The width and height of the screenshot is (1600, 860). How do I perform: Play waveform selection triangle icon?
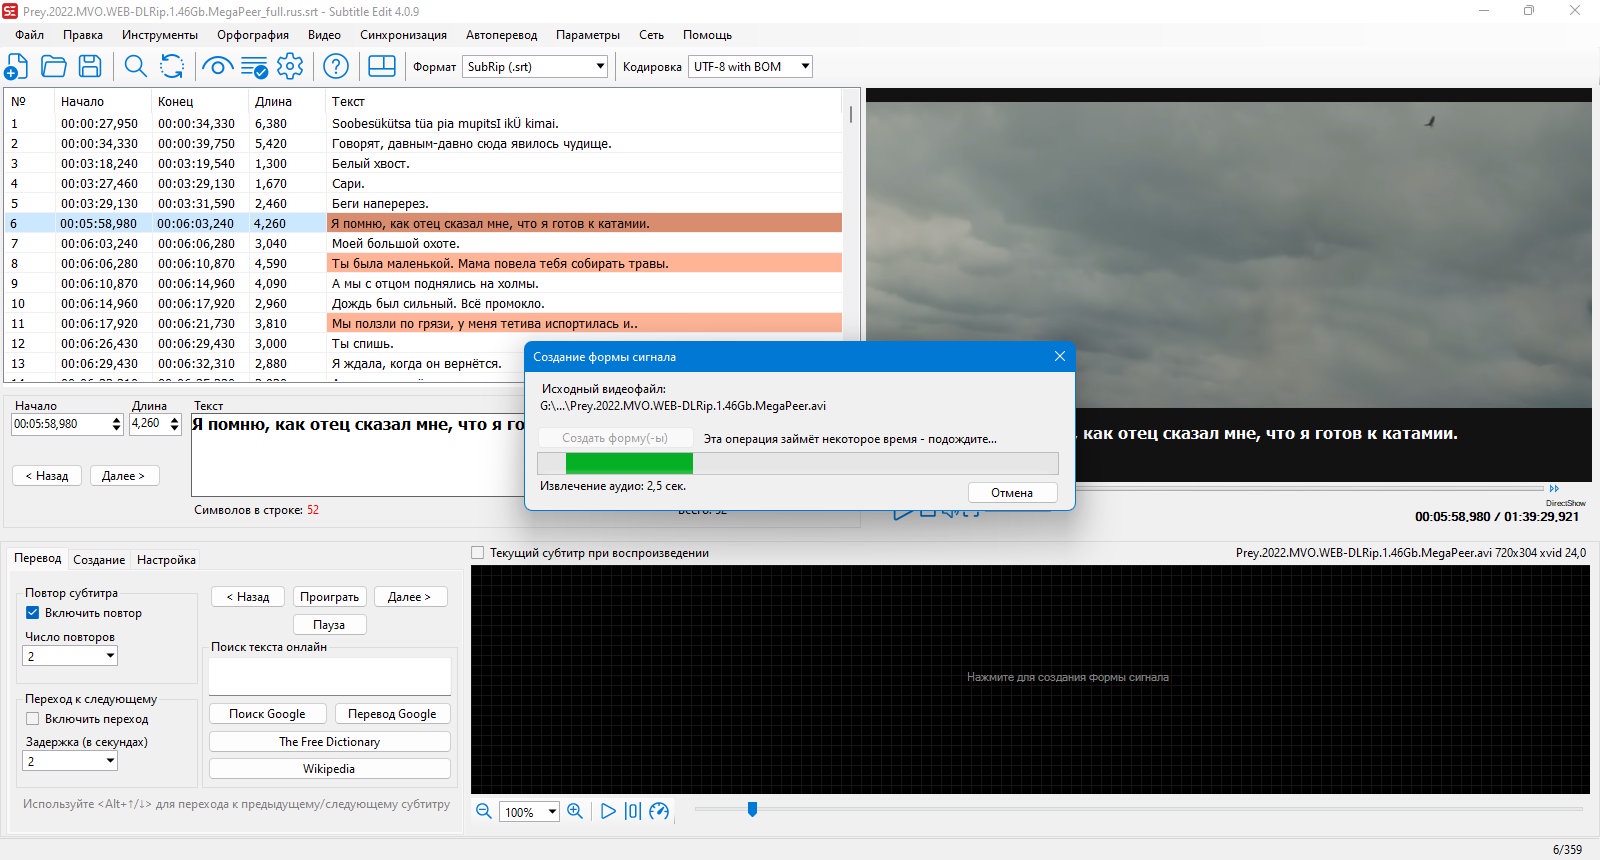pyautogui.click(x=608, y=811)
